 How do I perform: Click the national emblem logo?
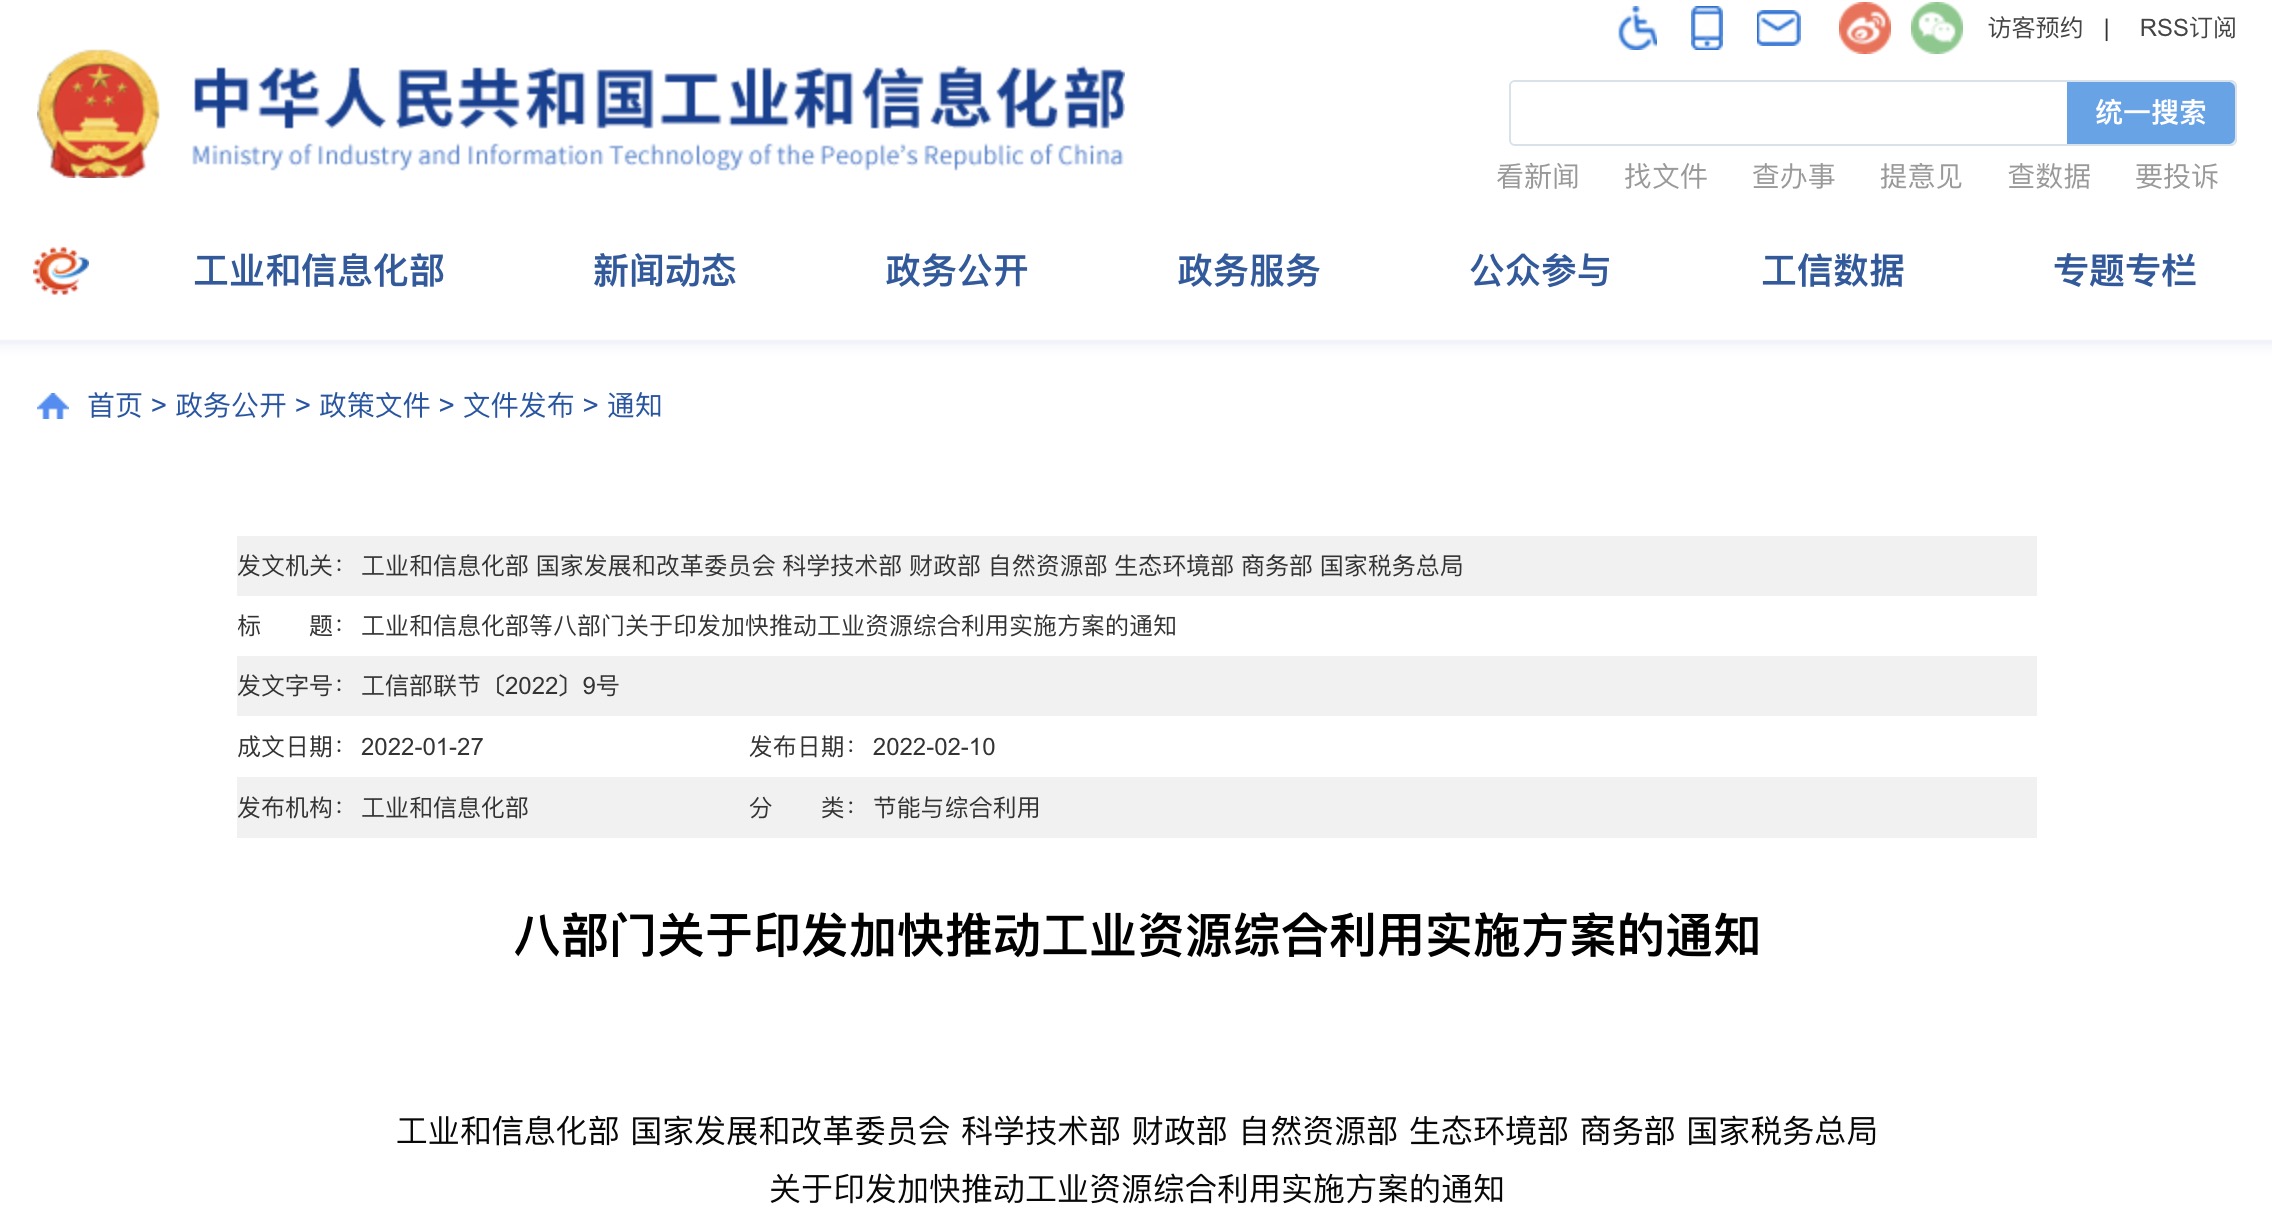[98, 114]
